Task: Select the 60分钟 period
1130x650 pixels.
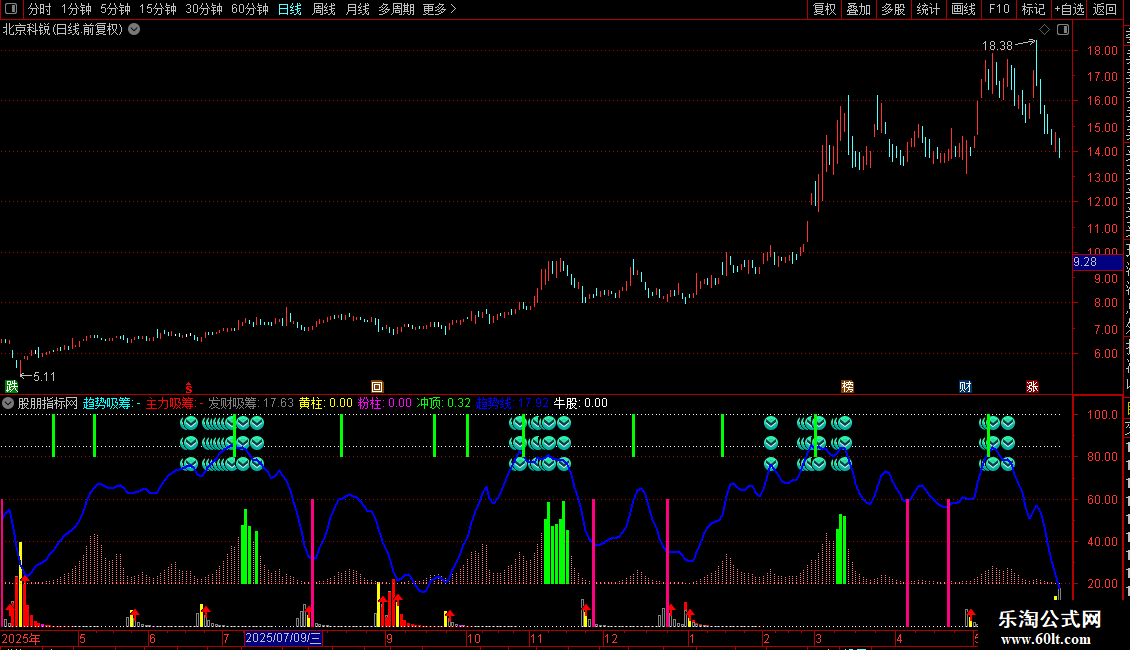Action: (250, 9)
